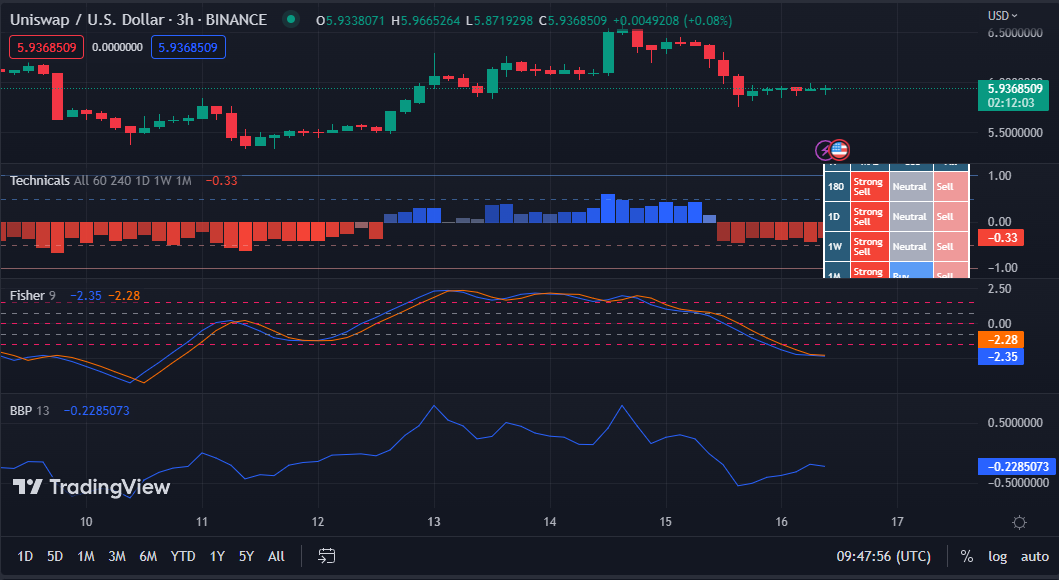Screen dimensions: 1059x580
Task: Click the US flag economic event icon
Action: (840, 150)
